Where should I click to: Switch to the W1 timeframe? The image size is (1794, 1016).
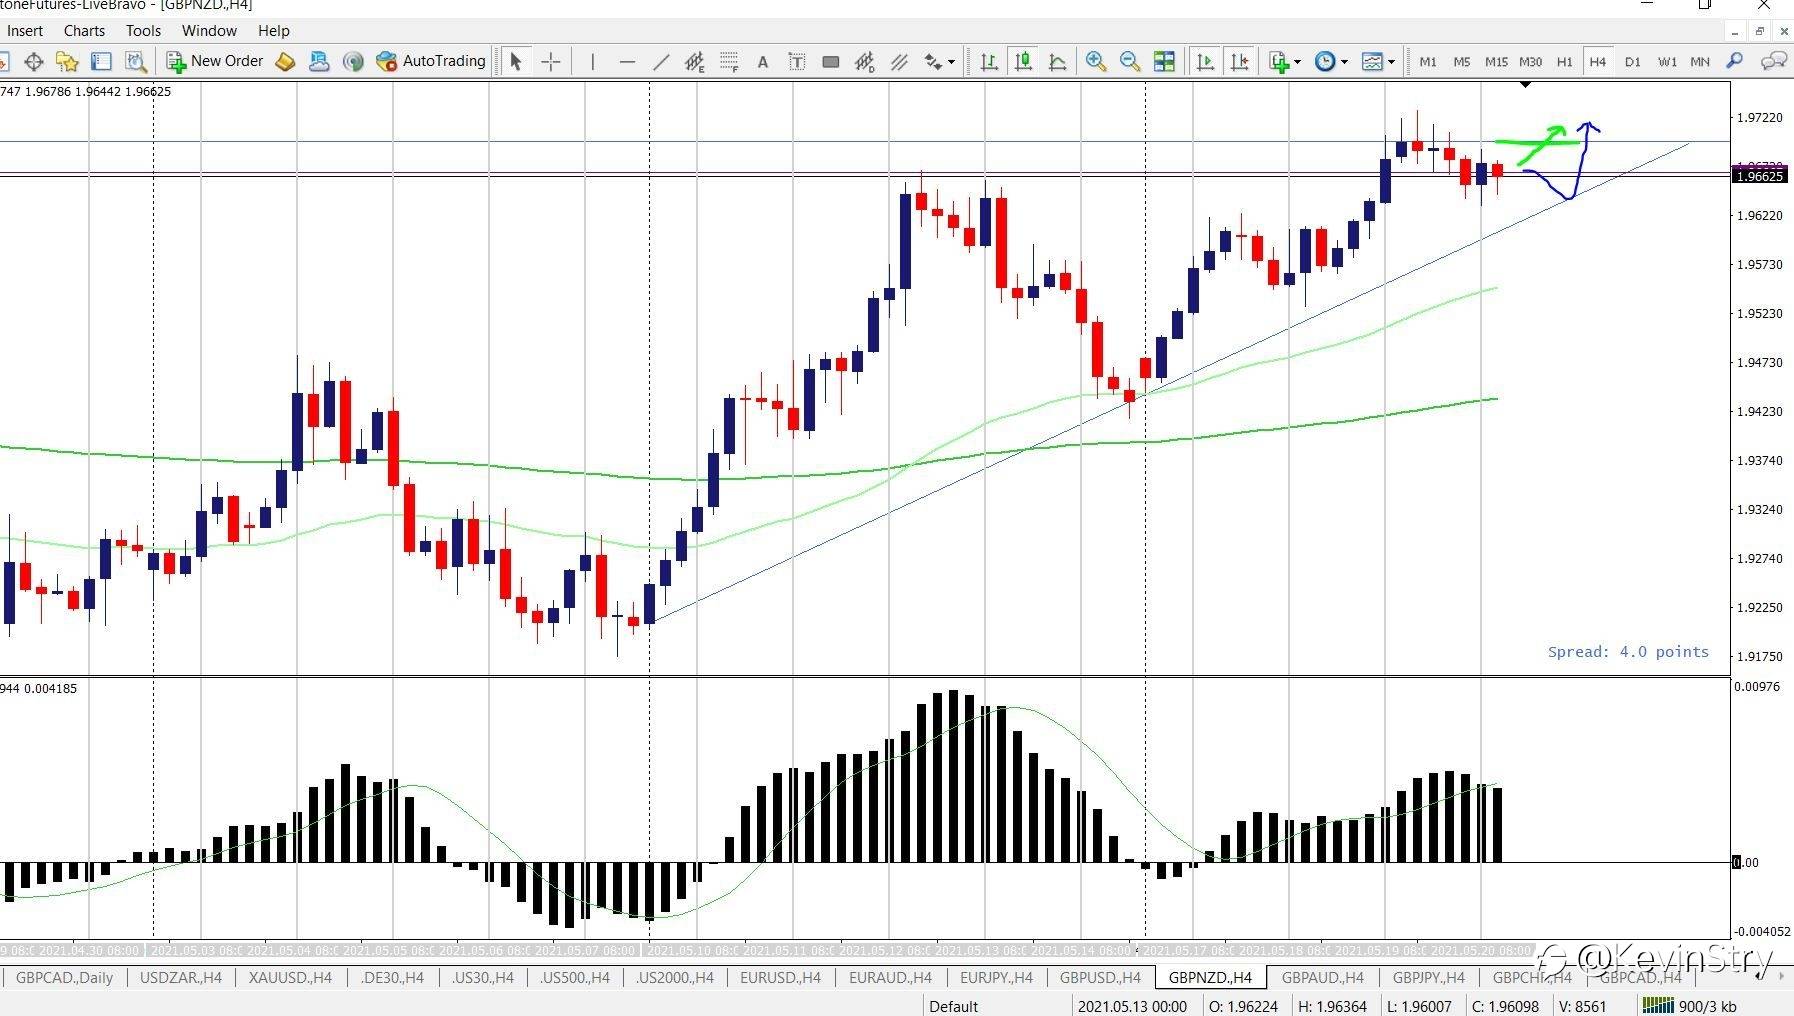tap(1667, 61)
